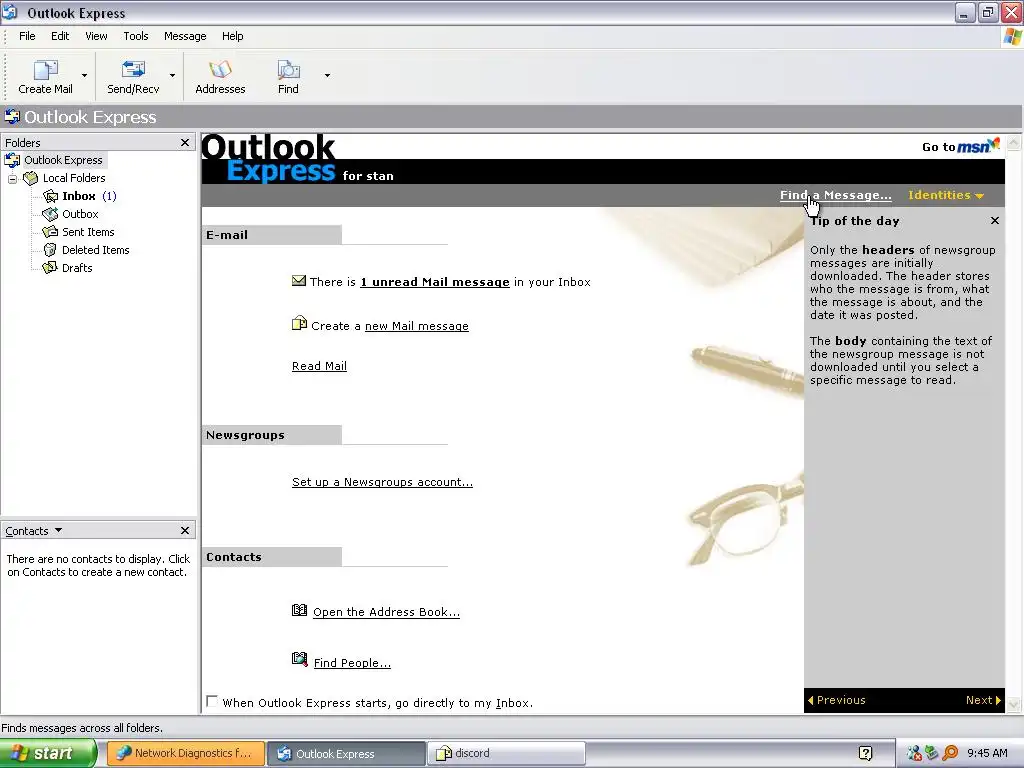Open Addresses from the toolbar

click(x=220, y=77)
